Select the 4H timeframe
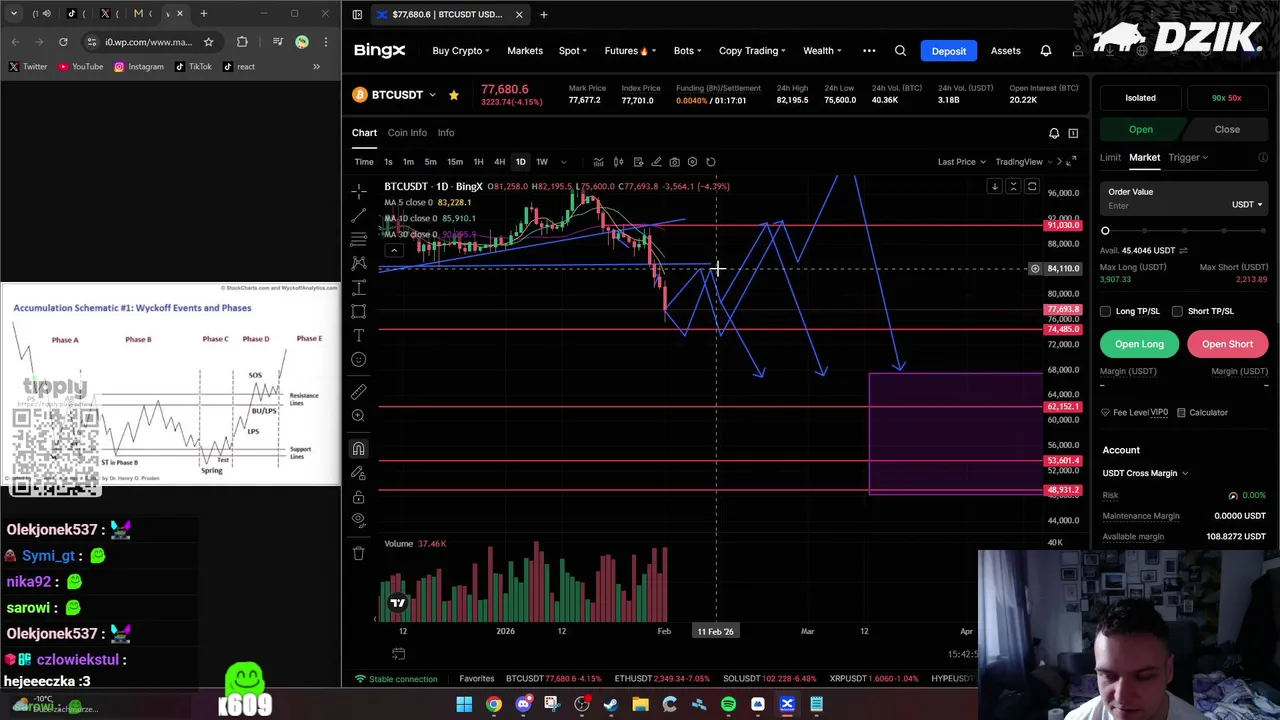This screenshot has height=720, width=1280. pyautogui.click(x=499, y=162)
